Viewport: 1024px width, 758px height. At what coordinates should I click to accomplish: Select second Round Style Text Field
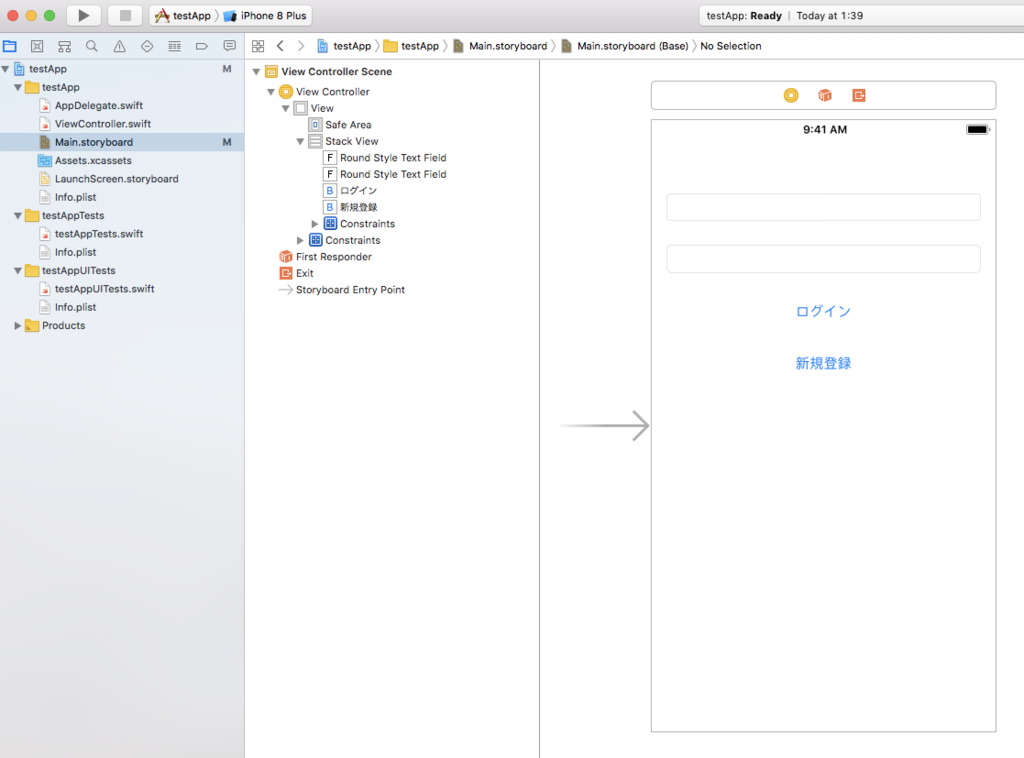pos(393,174)
